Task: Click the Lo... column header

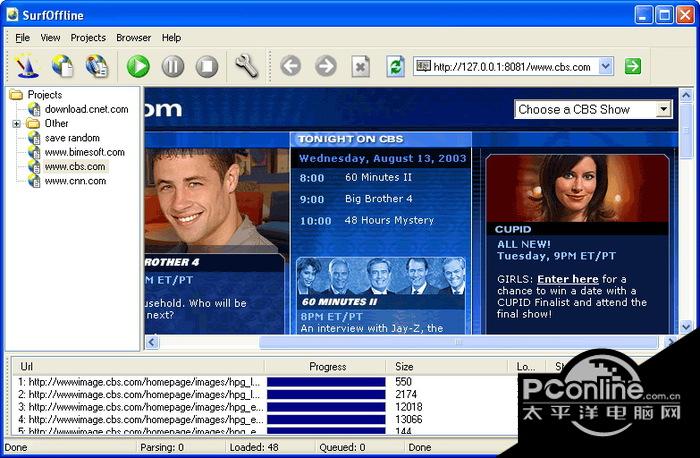Action: [x=528, y=366]
